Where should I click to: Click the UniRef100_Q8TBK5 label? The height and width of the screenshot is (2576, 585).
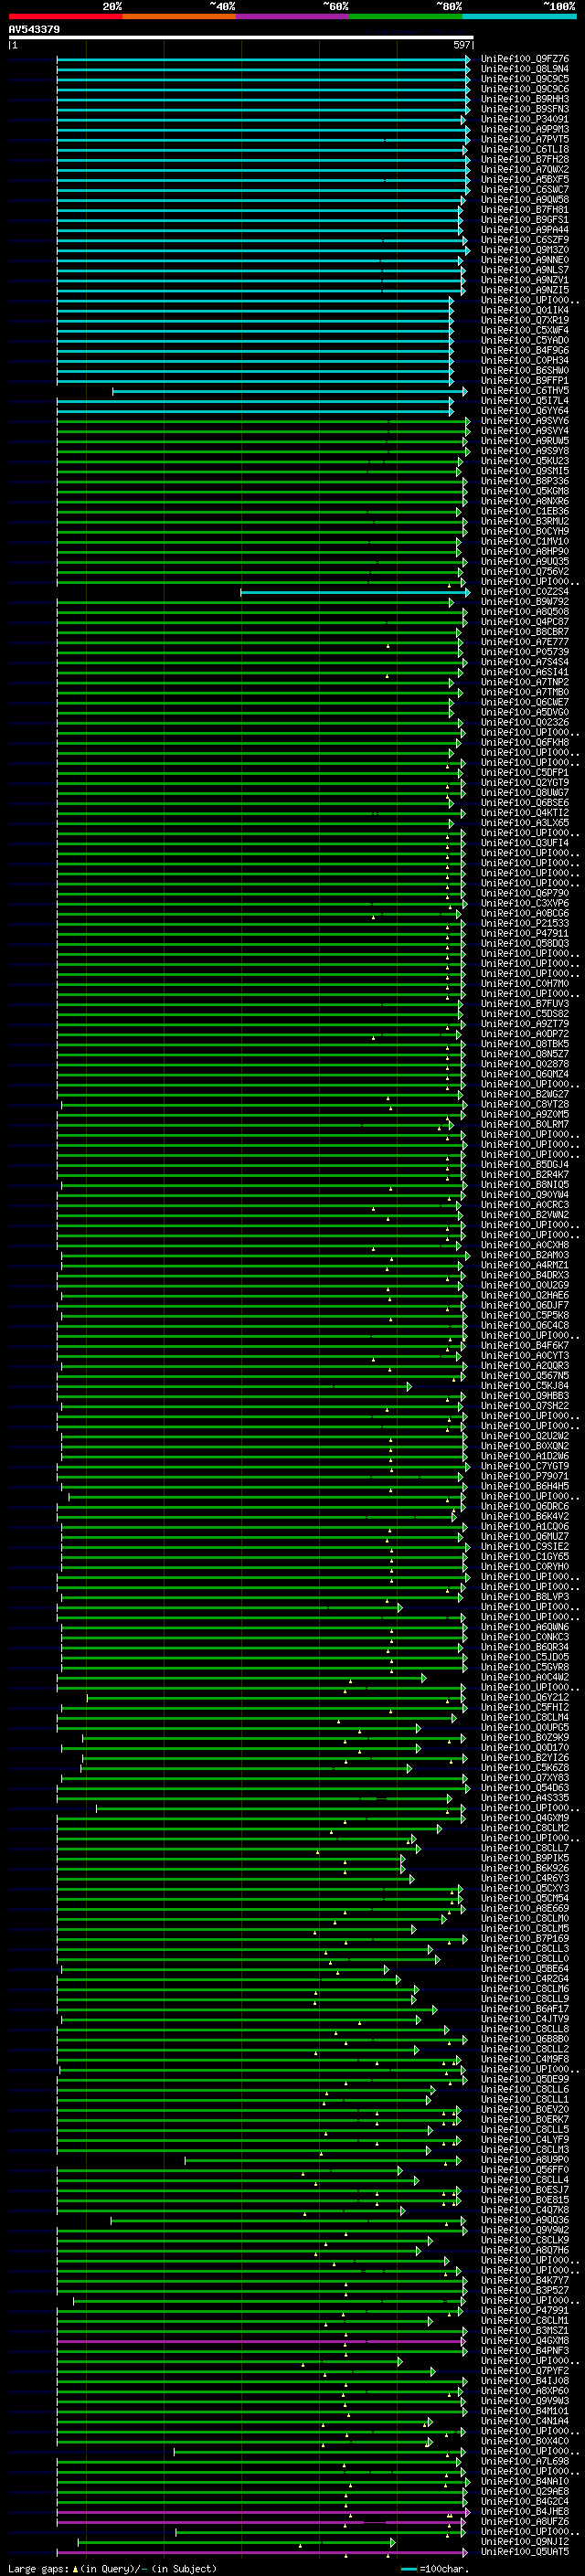tap(525, 1044)
